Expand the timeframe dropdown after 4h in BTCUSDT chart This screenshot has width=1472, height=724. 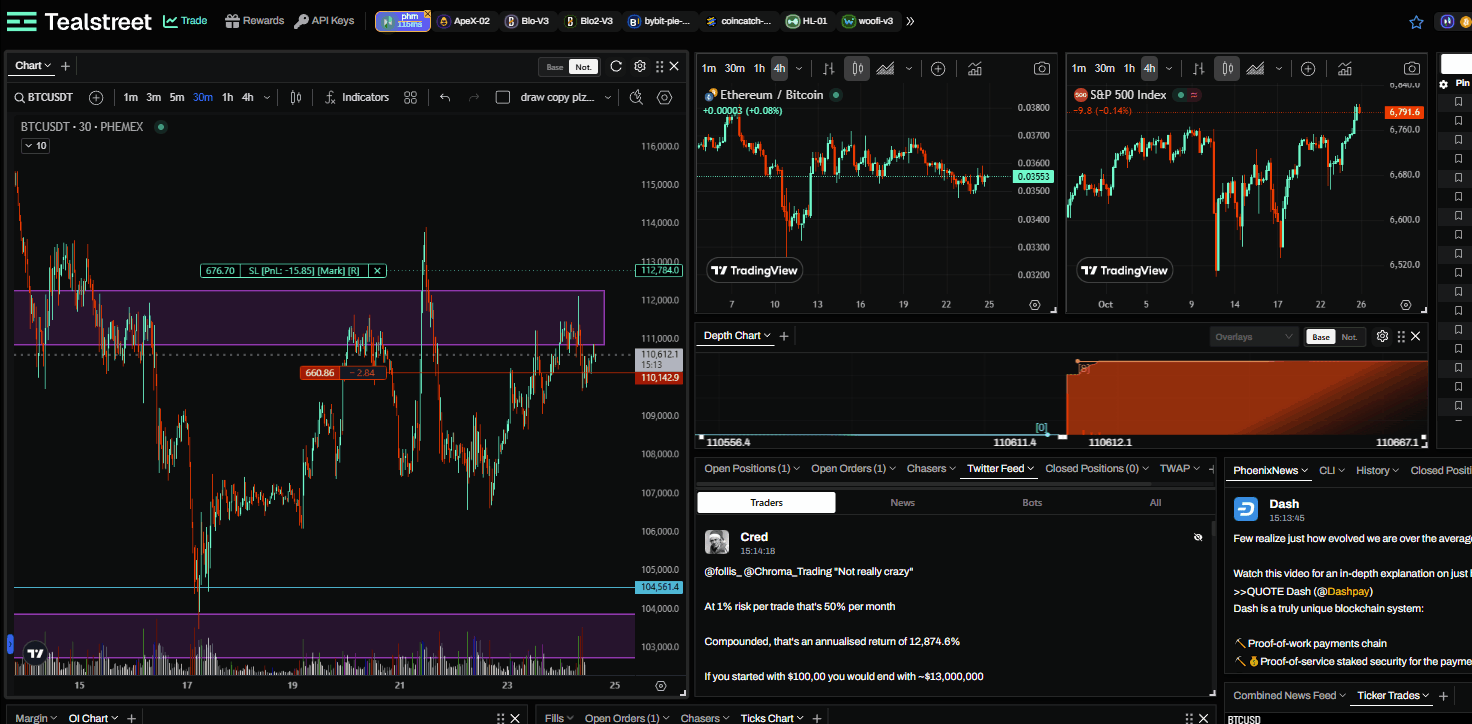265,97
